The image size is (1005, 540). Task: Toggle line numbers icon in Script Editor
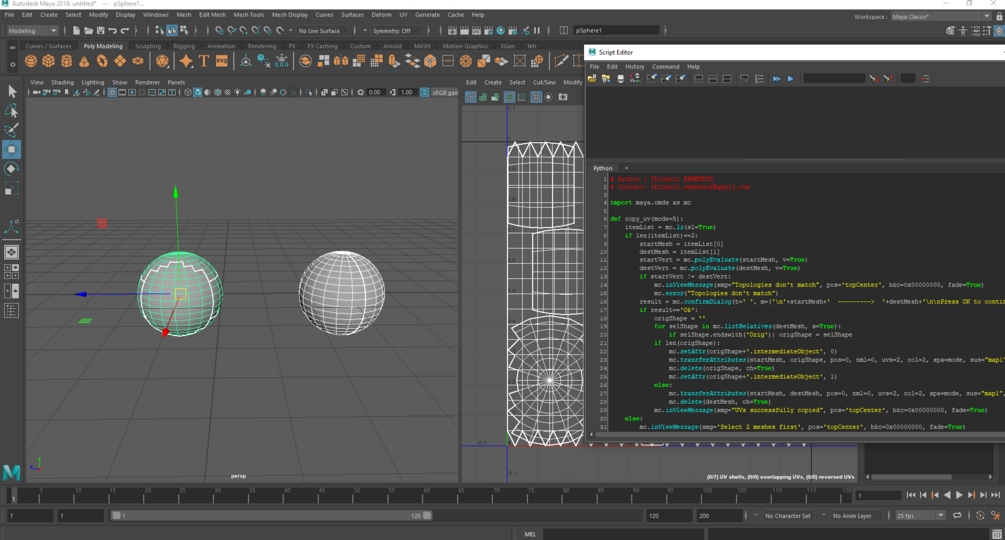[x=759, y=78]
